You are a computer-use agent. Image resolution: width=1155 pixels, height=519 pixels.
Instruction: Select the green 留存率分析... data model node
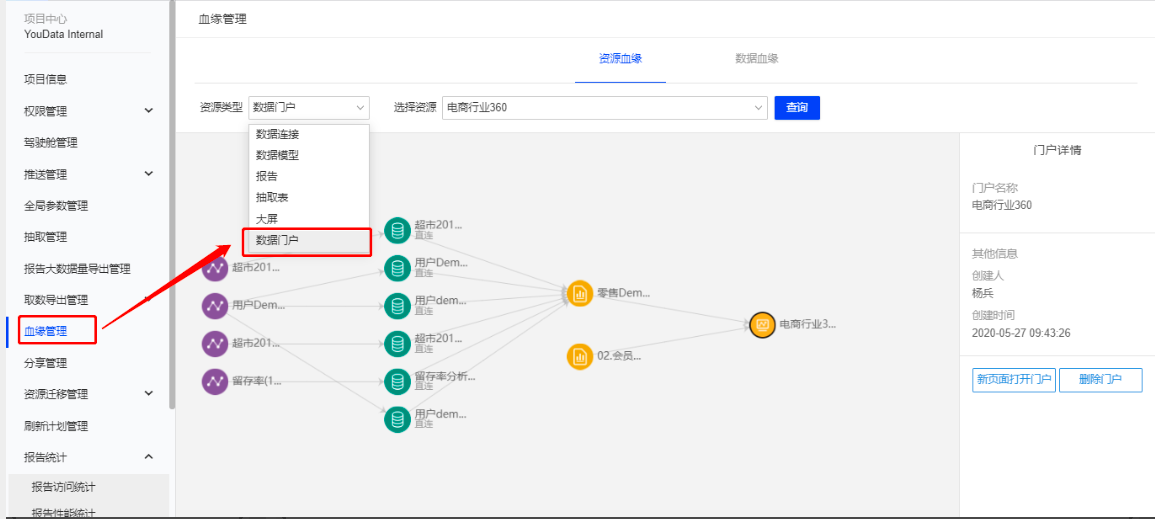tap(397, 381)
